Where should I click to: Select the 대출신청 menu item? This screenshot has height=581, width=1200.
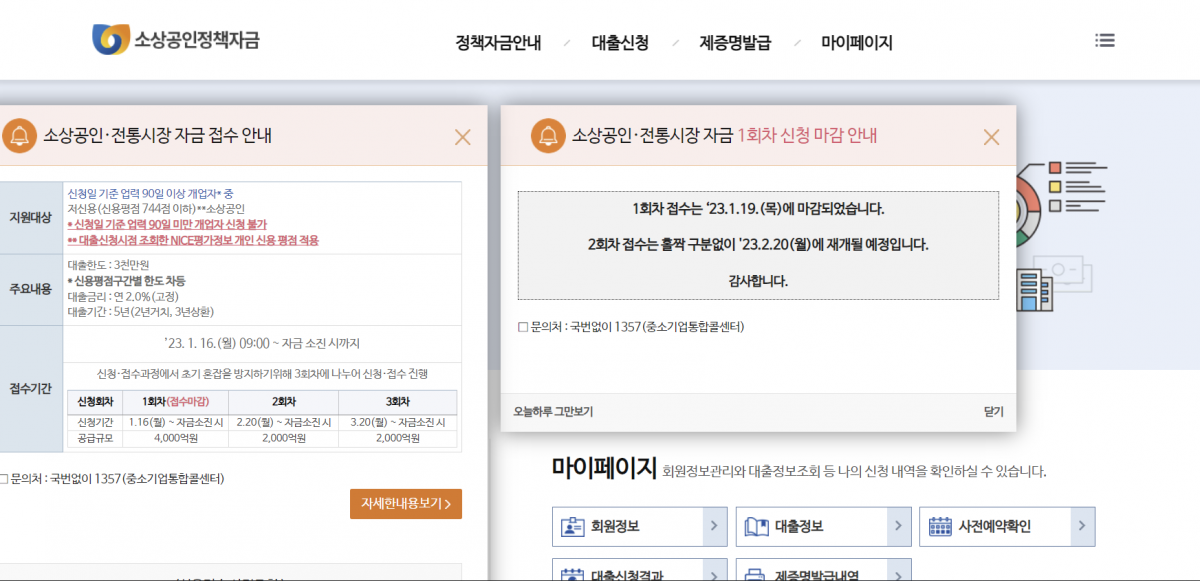pyautogui.click(x=621, y=43)
